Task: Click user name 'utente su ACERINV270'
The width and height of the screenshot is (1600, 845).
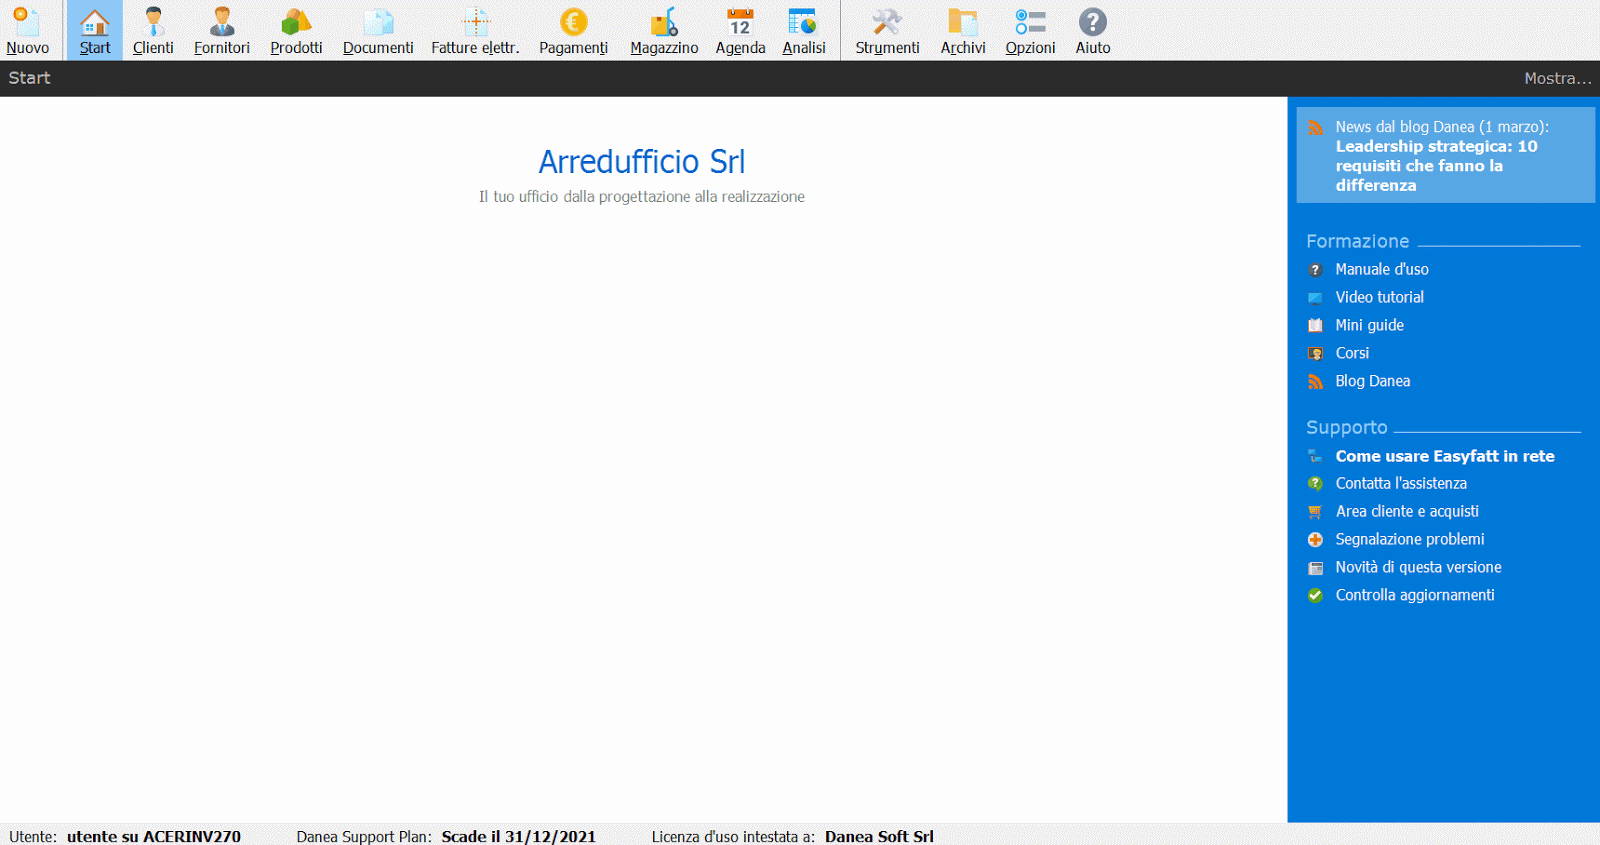Action: point(154,837)
